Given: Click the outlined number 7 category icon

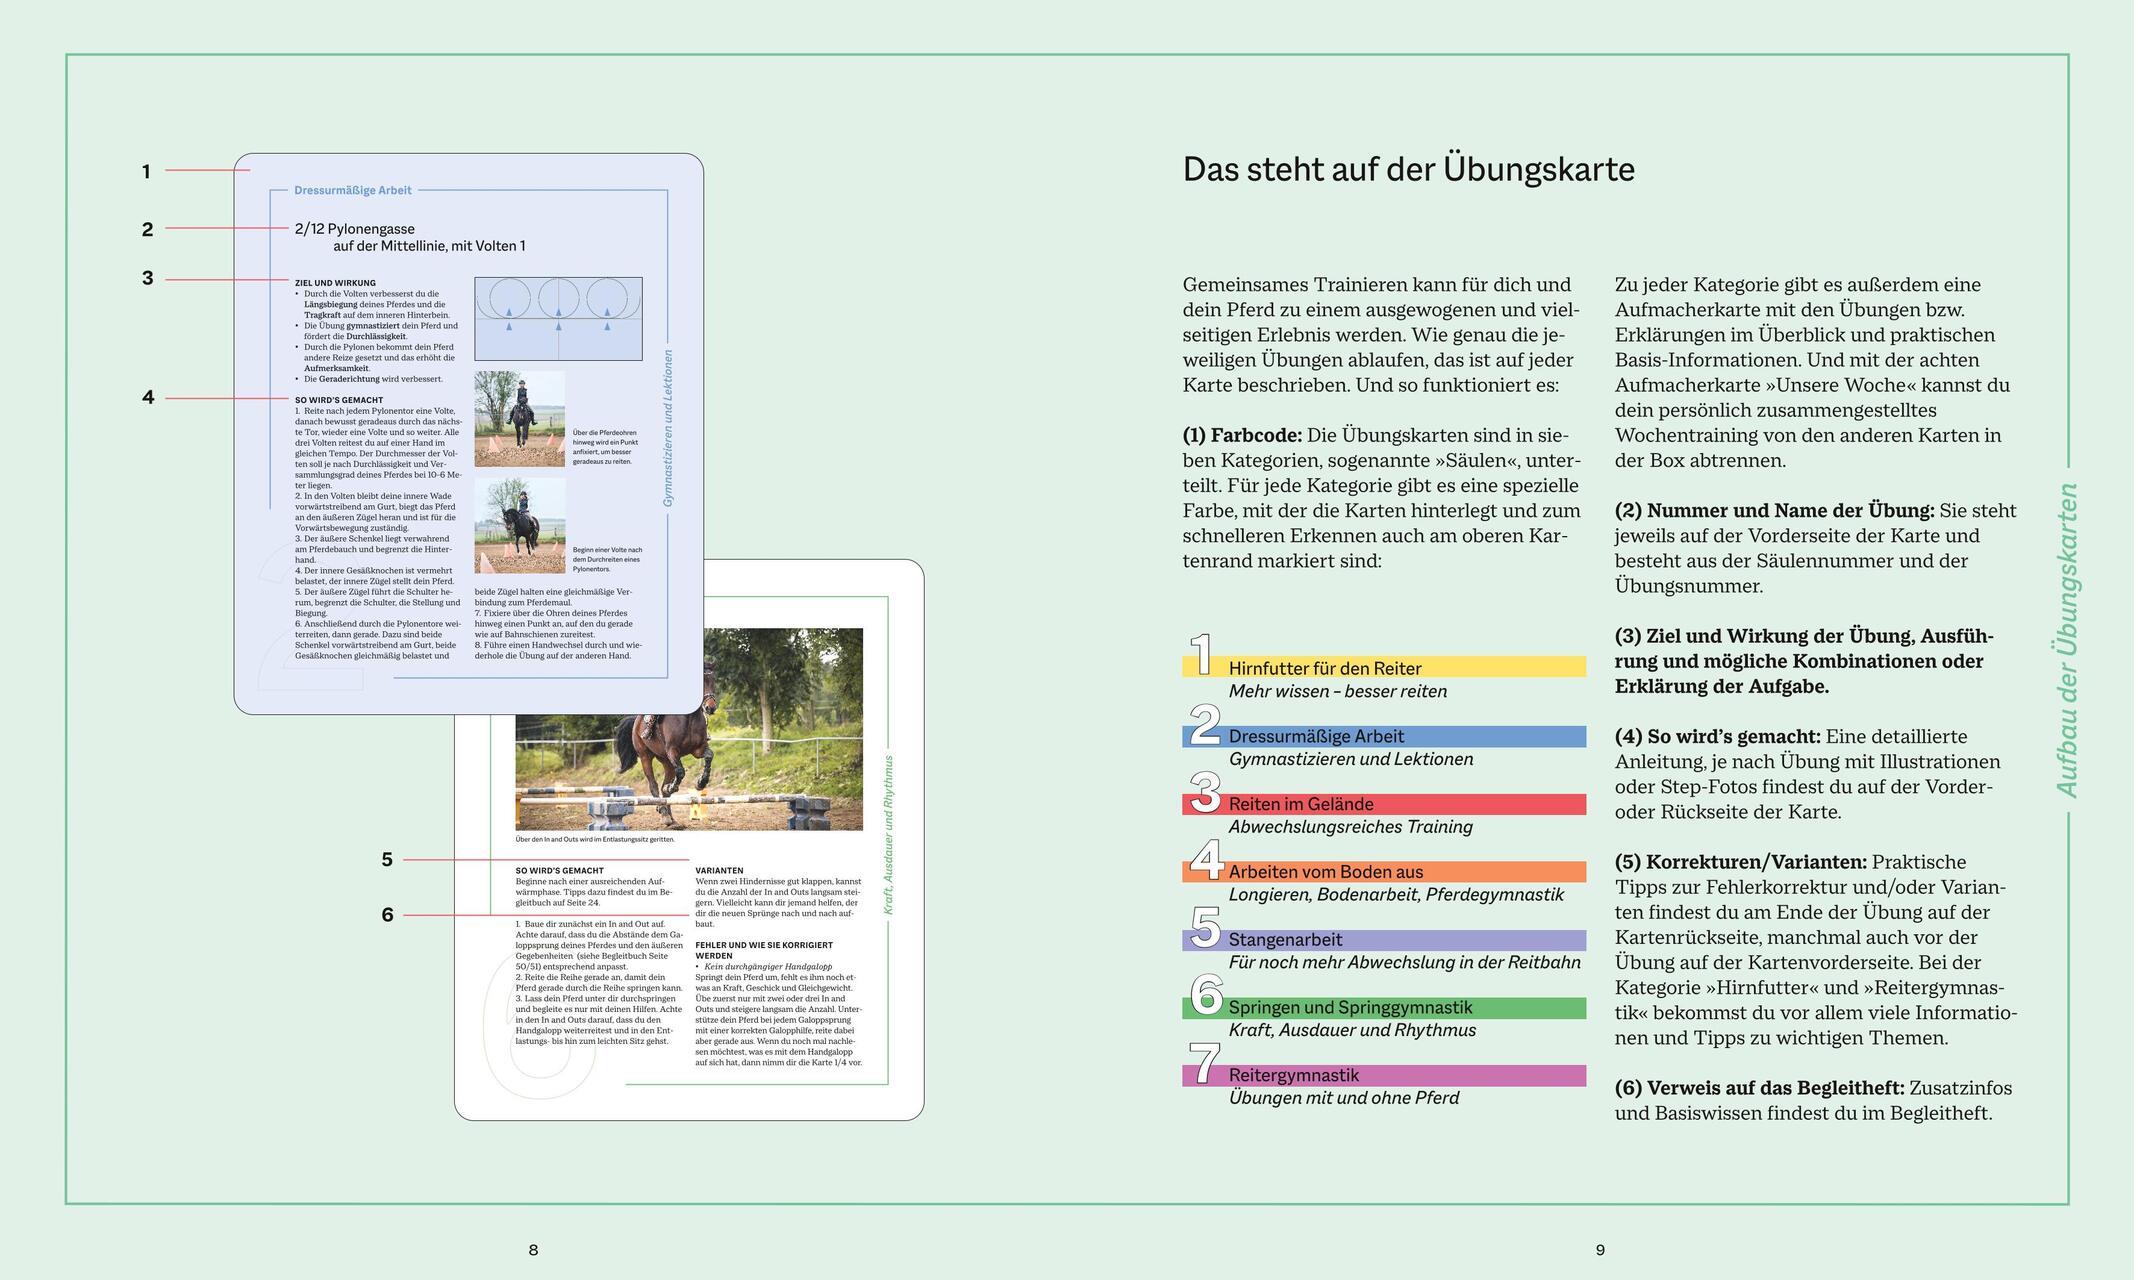Looking at the screenshot, I should [x=1205, y=1063].
